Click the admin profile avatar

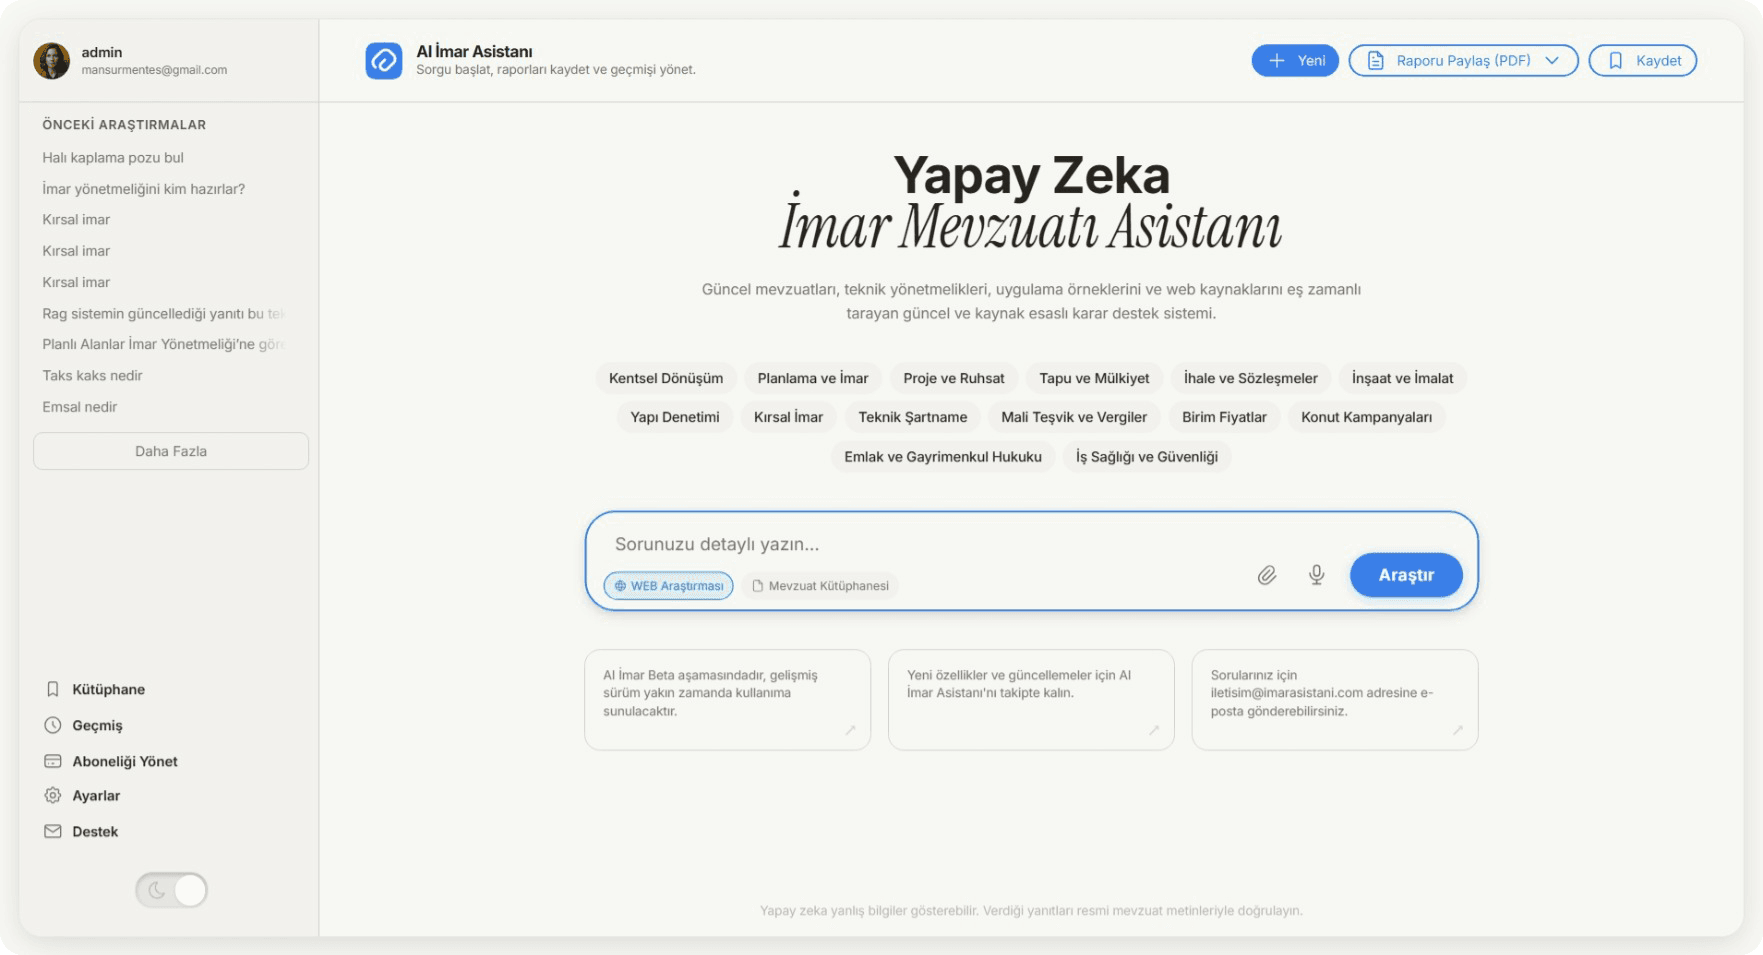tap(52, 61)
